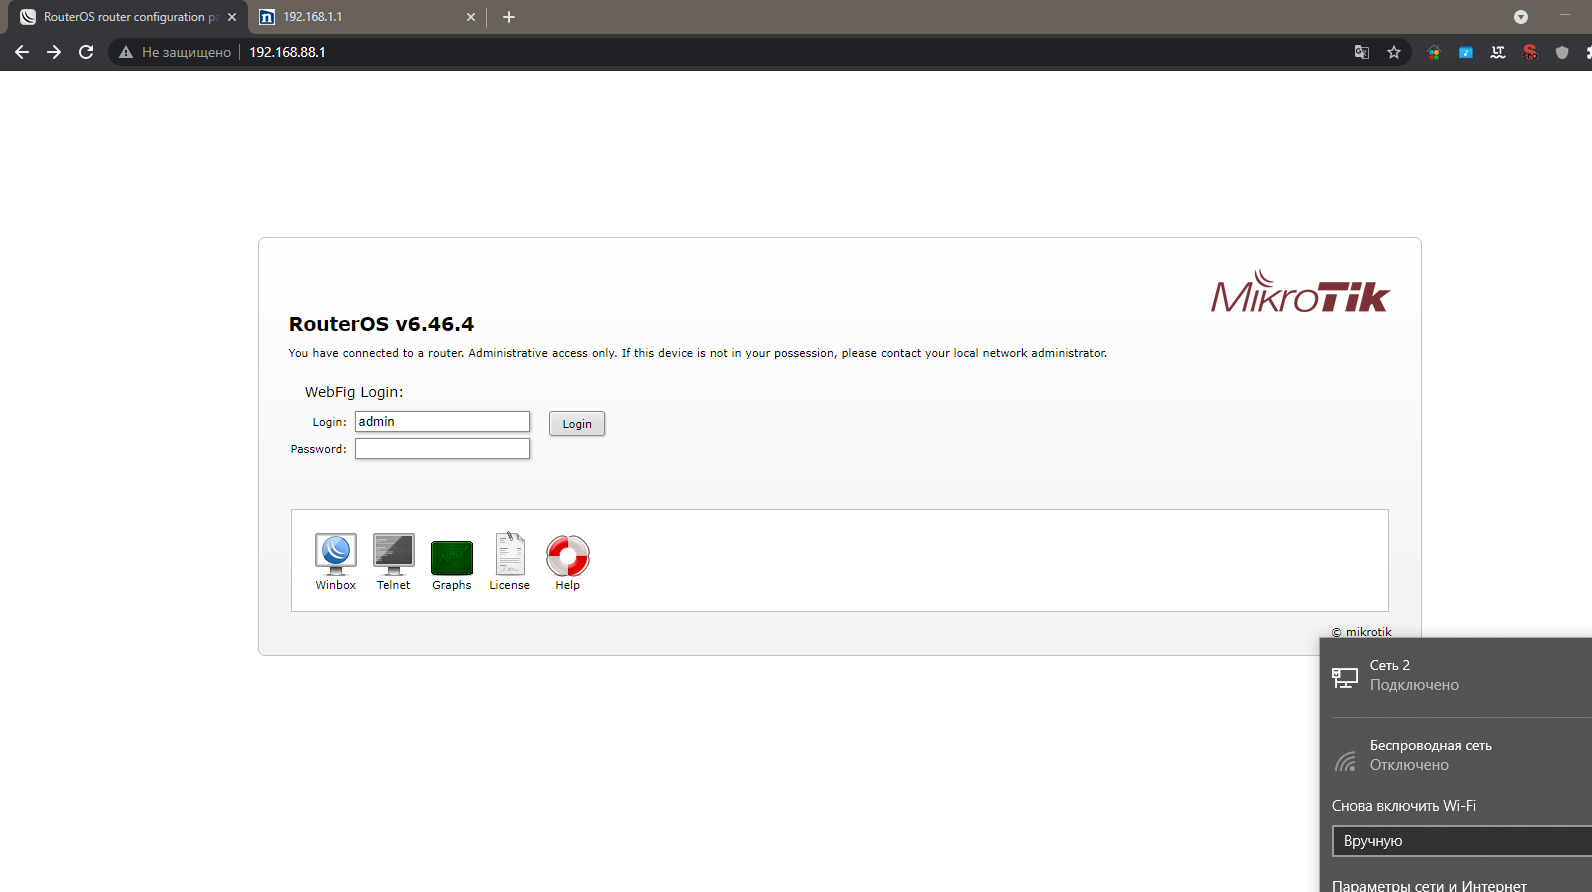1592x892 pixels.
Task: Focus the Password input field
Action: [x=442, y=449]
